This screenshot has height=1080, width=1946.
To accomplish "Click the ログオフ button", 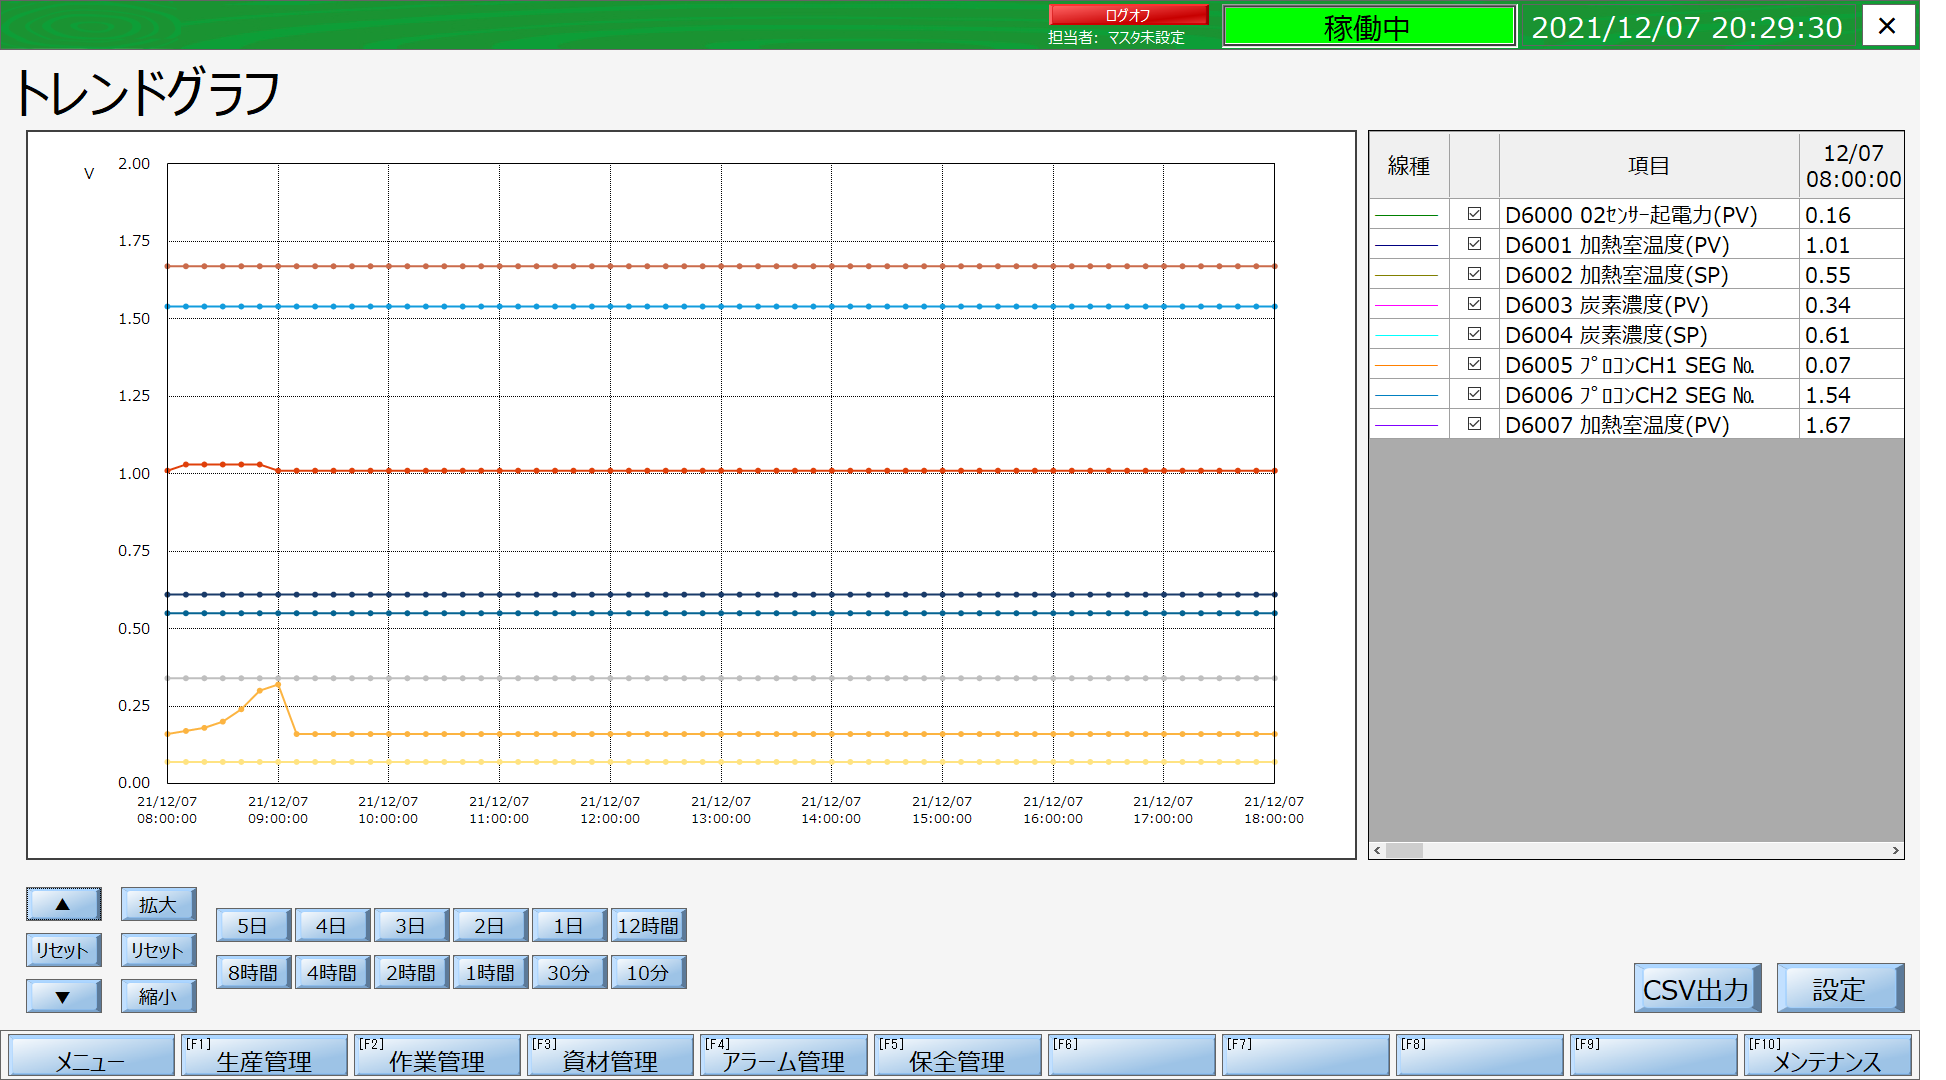I will pos(1129,15).
